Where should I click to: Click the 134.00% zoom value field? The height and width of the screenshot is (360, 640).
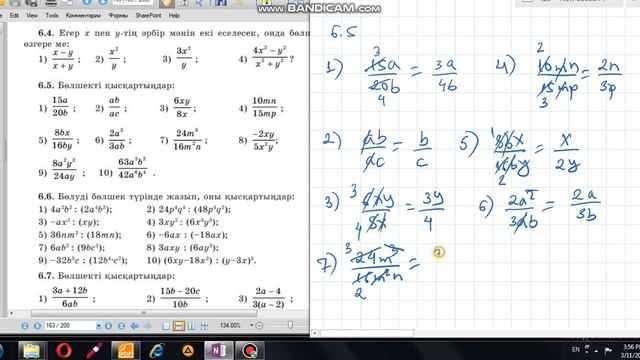click(x=230, y=325)
